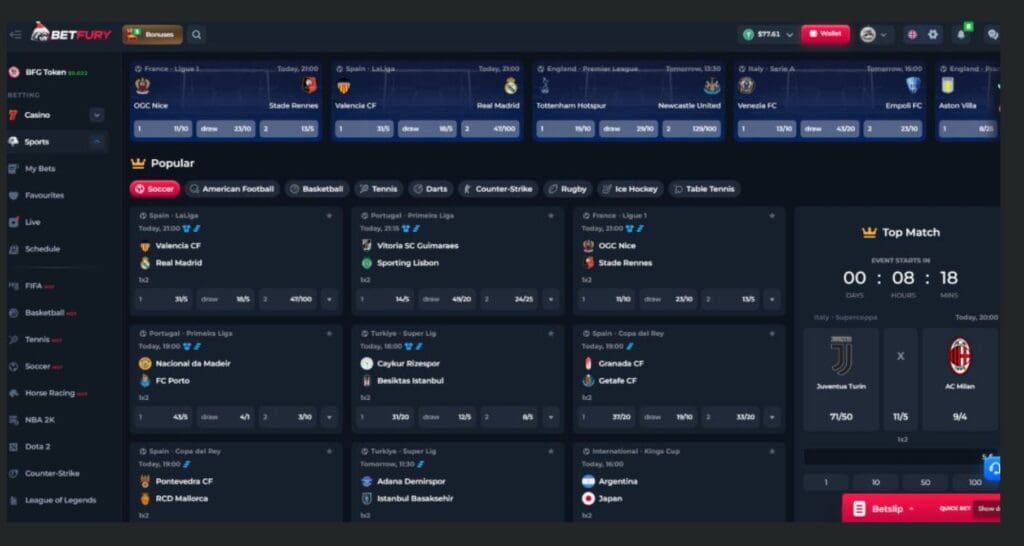Open My Bets in the sidebar
Screen dimensions: 1024x546
point(40,169)
